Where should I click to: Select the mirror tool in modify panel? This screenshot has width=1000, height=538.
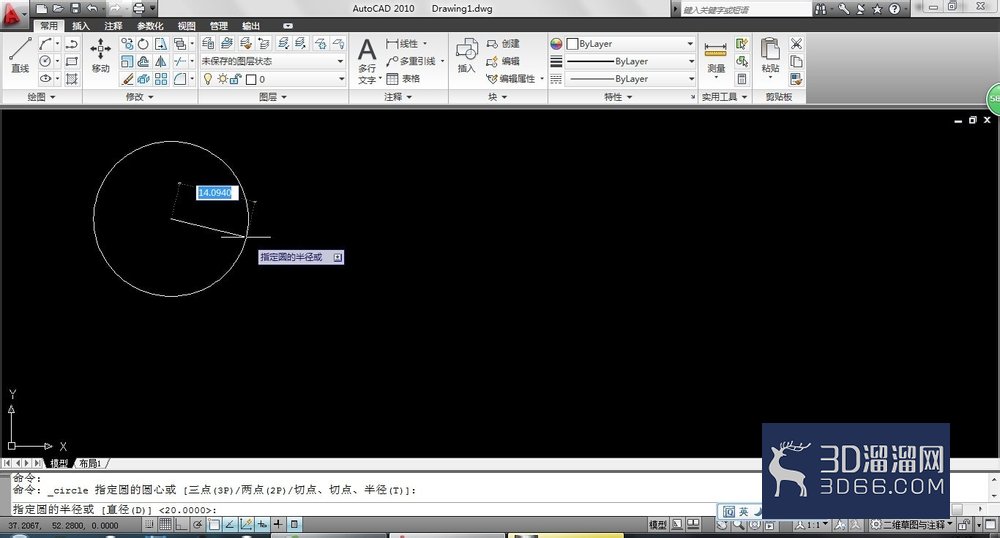tap(161, 61)
